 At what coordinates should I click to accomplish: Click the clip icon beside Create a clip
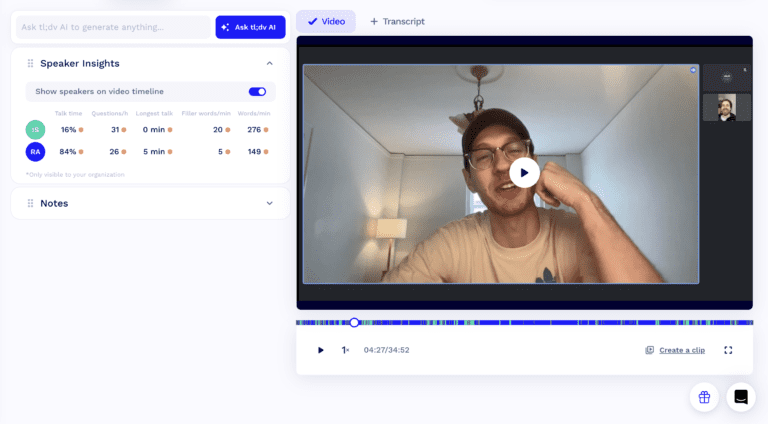point(649,350)
